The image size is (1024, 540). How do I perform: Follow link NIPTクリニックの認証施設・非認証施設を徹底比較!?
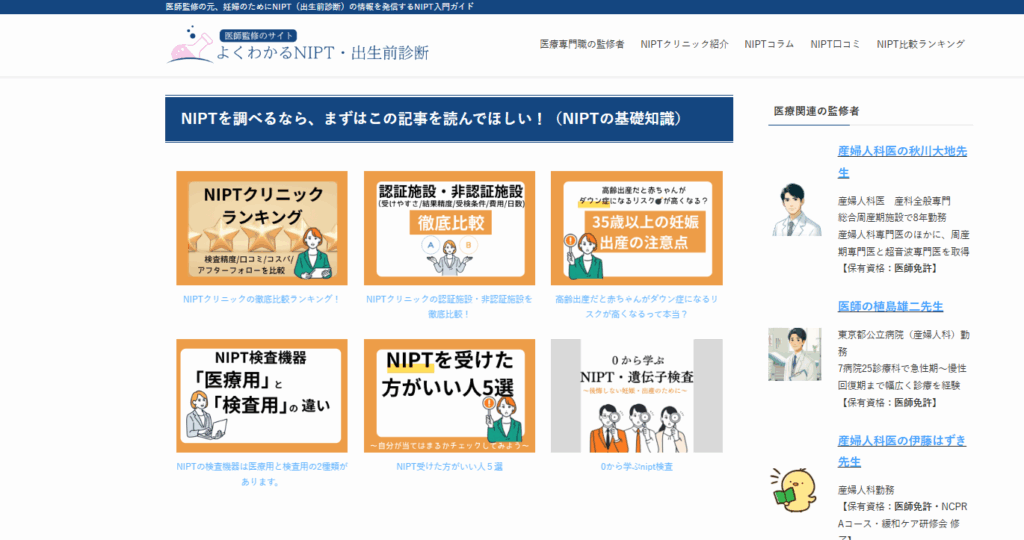point(449,306)
